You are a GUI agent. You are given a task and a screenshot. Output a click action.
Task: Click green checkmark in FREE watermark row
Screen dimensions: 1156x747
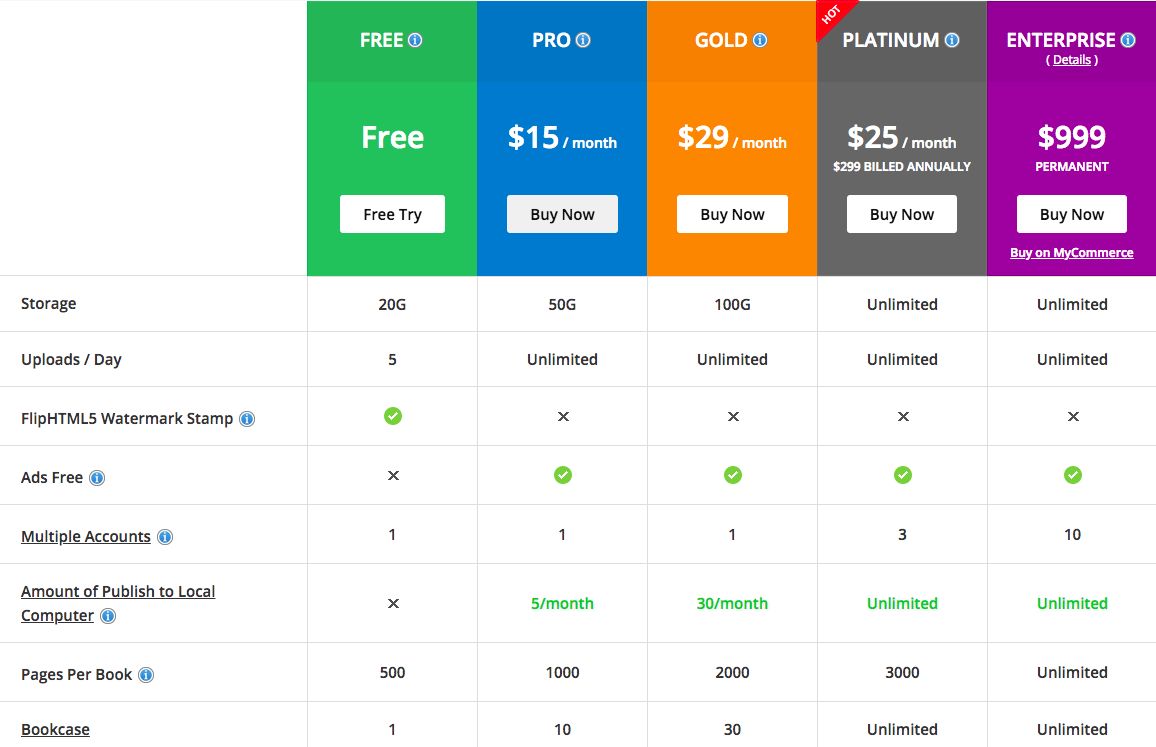[x=393, y=415]
